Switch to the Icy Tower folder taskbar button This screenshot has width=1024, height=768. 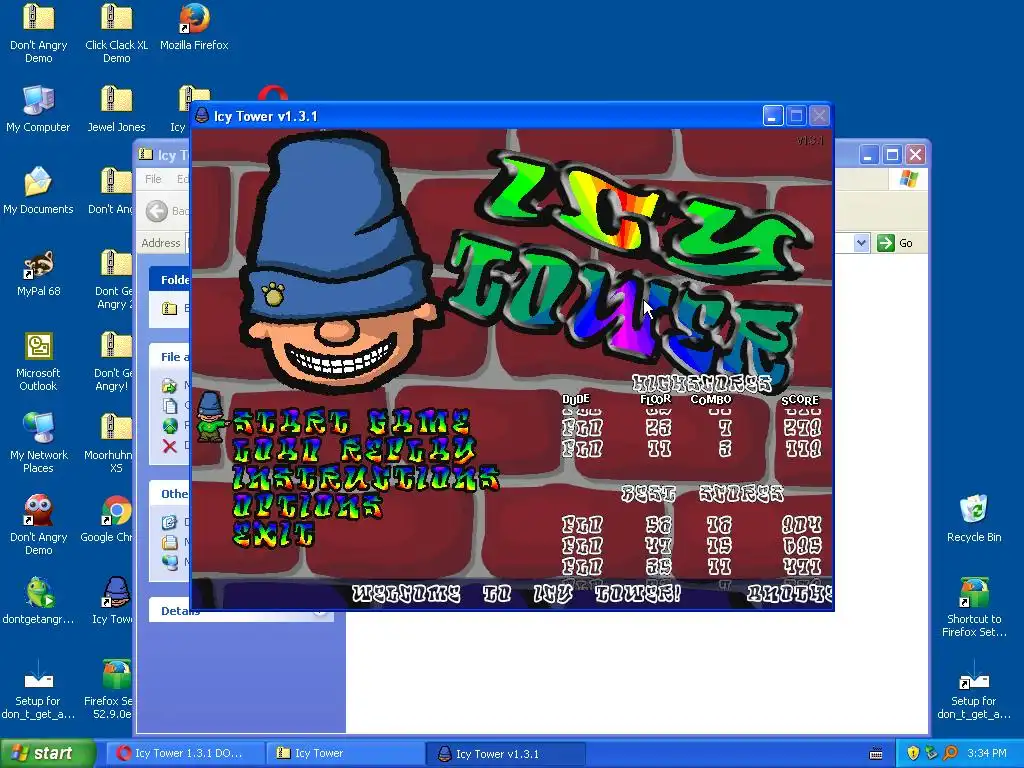(x=346, y=754)
